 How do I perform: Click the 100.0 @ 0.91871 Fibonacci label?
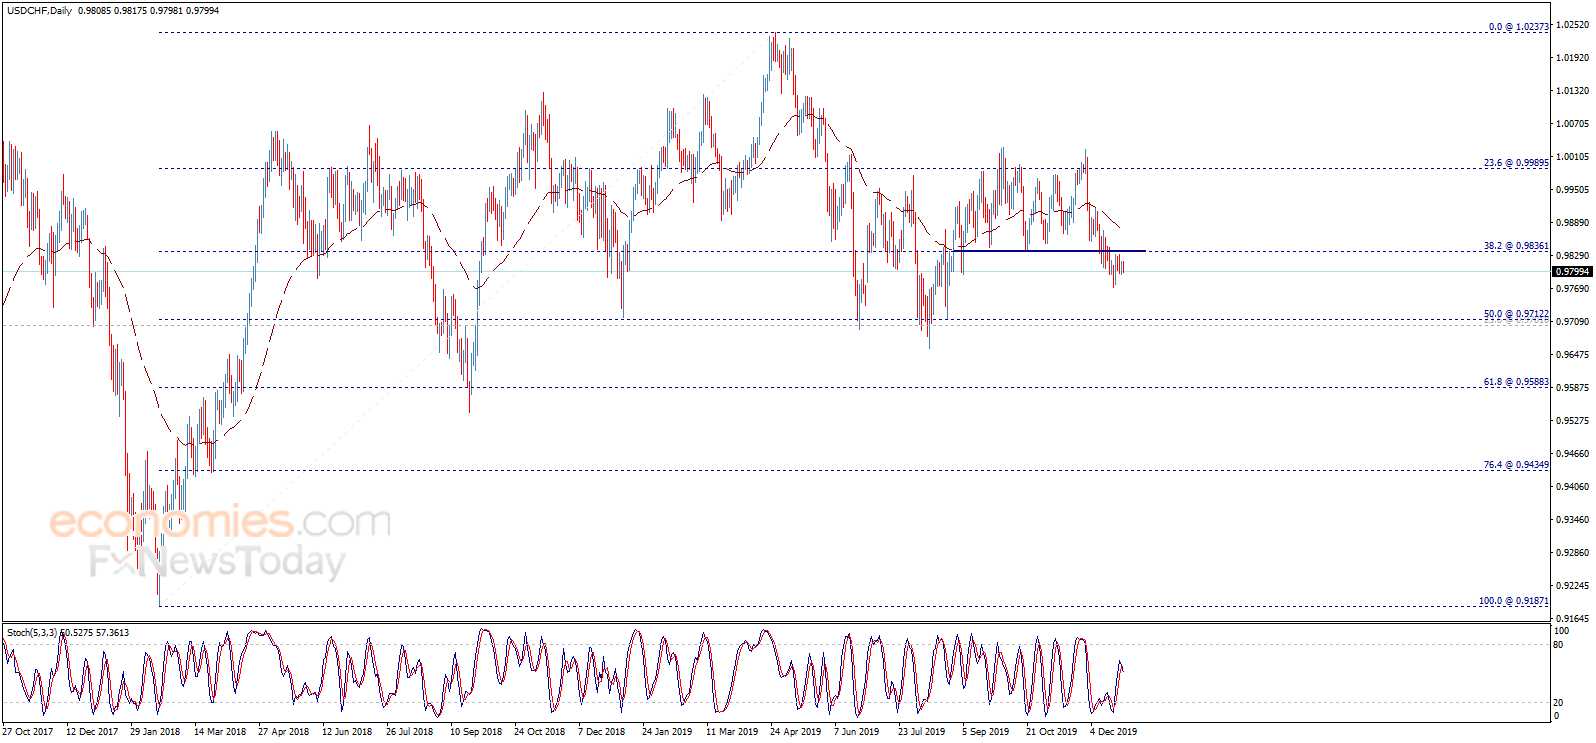[1514, 601]
